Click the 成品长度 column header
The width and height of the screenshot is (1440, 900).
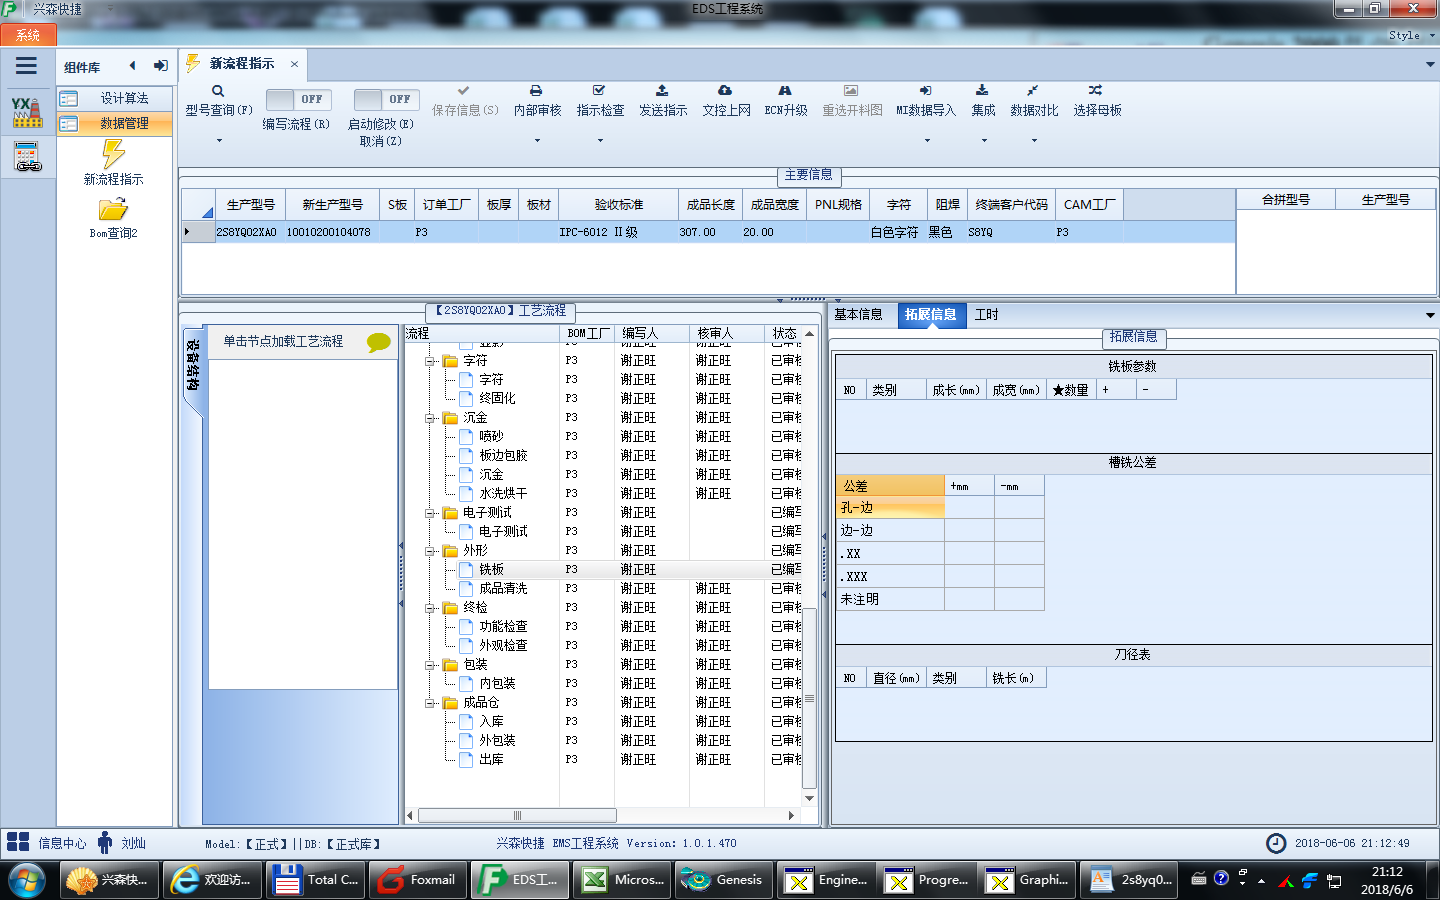[710, 204]
